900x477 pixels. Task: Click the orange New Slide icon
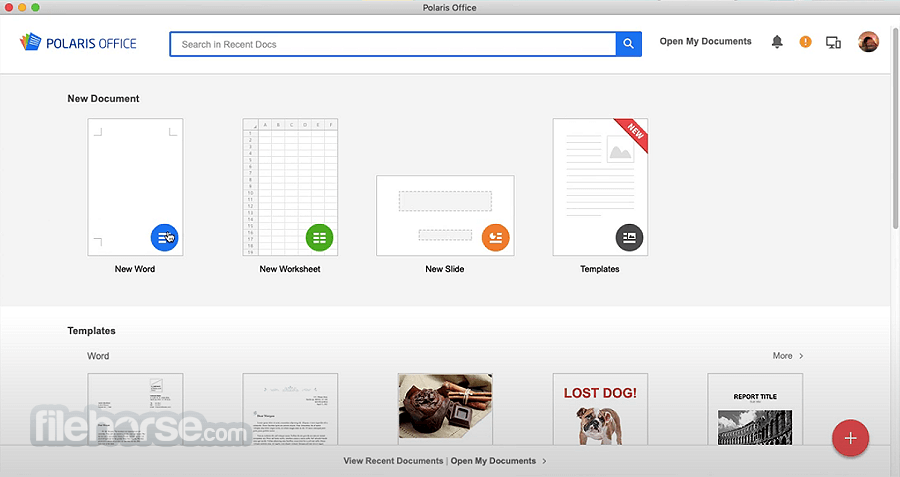tap(495, 237)
